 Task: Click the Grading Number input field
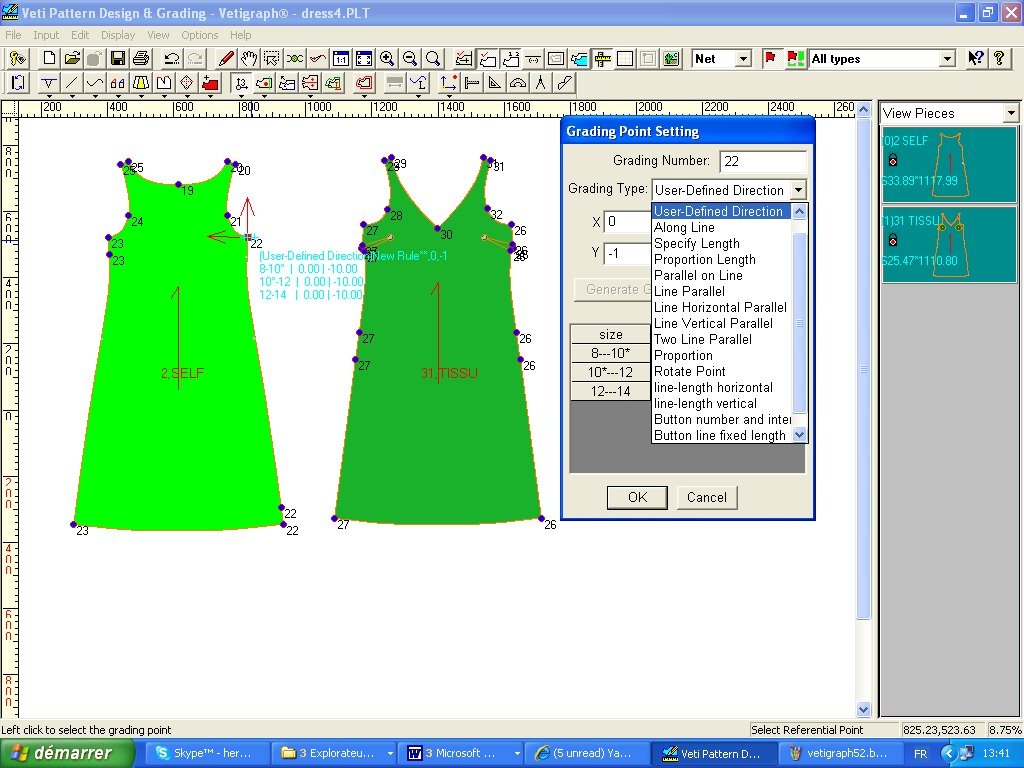point(763,161)
